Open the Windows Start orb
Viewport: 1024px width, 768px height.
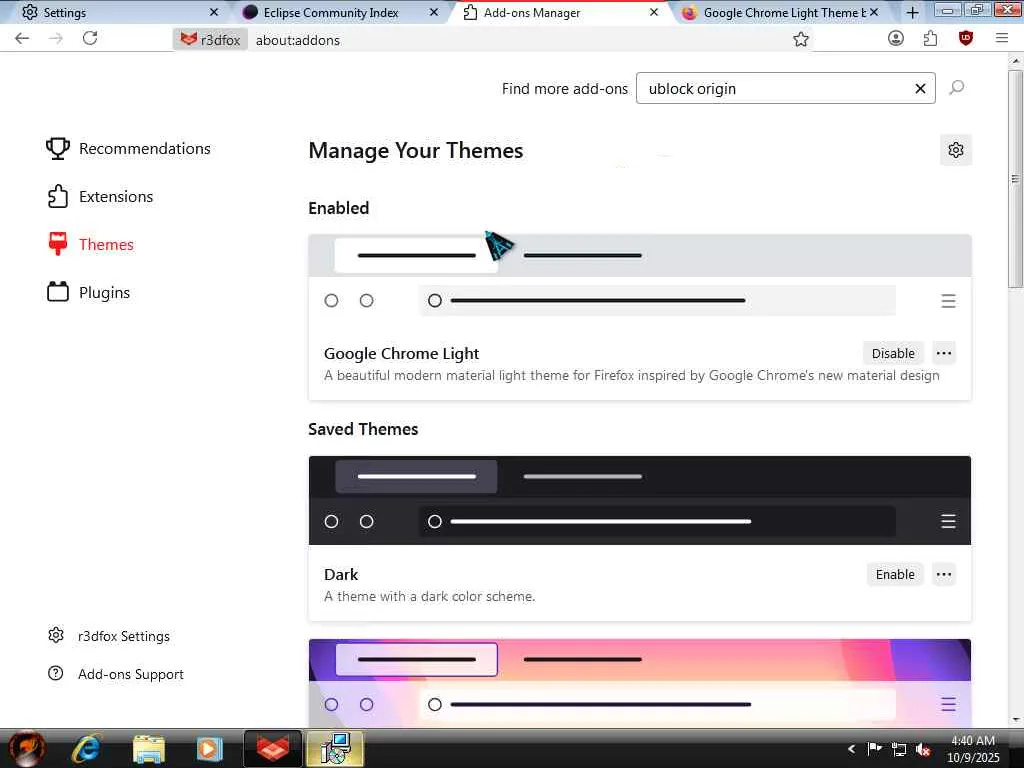click(26, 748)
